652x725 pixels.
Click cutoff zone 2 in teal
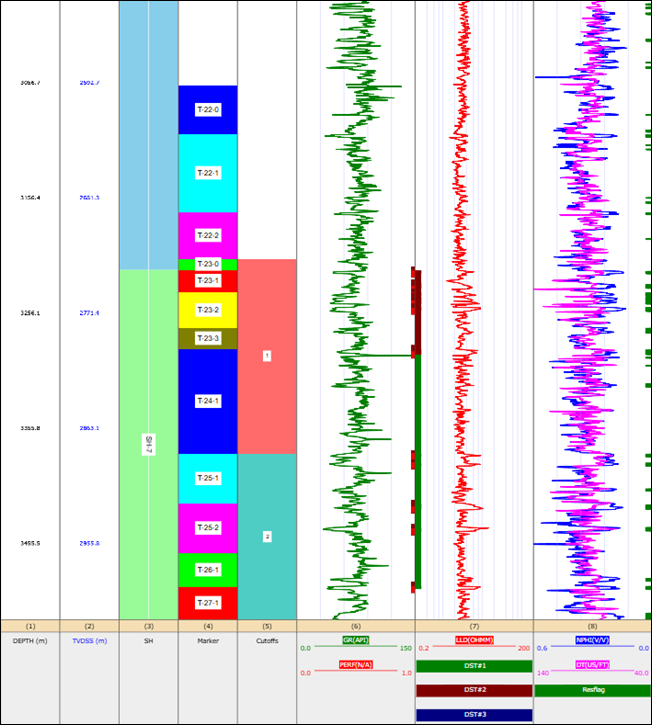pyautogui.click(x=267, y=537)
